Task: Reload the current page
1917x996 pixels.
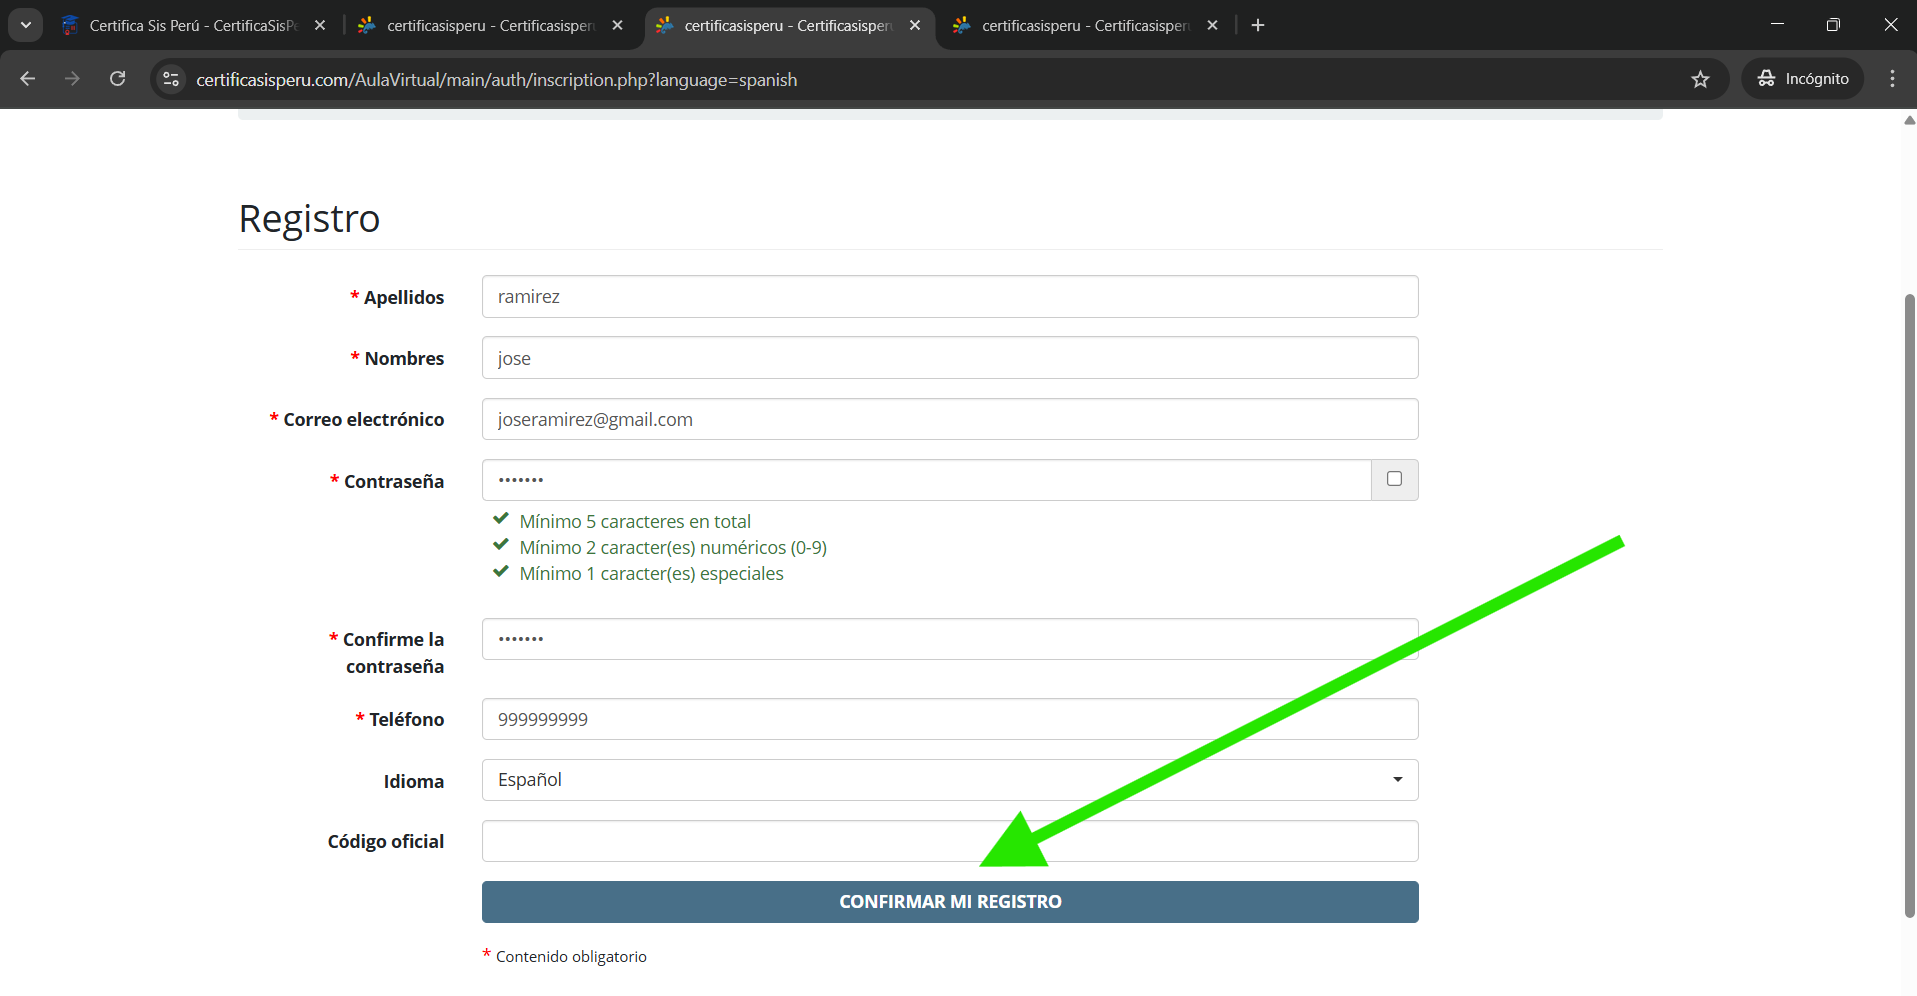Action: click(x=117, y=79)
